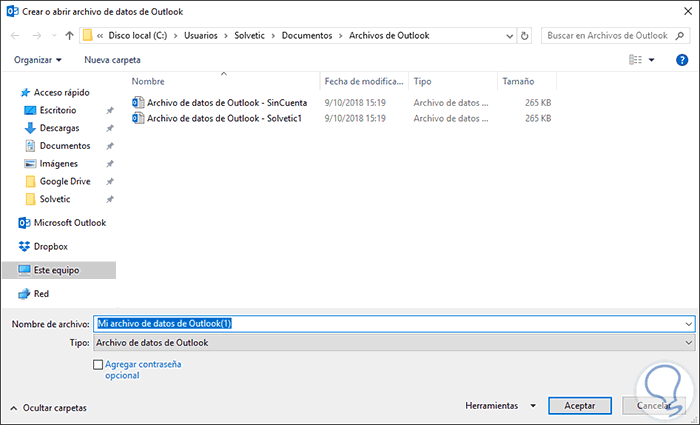Sort by Fecha de modificación column
Image resolution: width=700 pixels, height=425 pixels.
pos(364,81)
